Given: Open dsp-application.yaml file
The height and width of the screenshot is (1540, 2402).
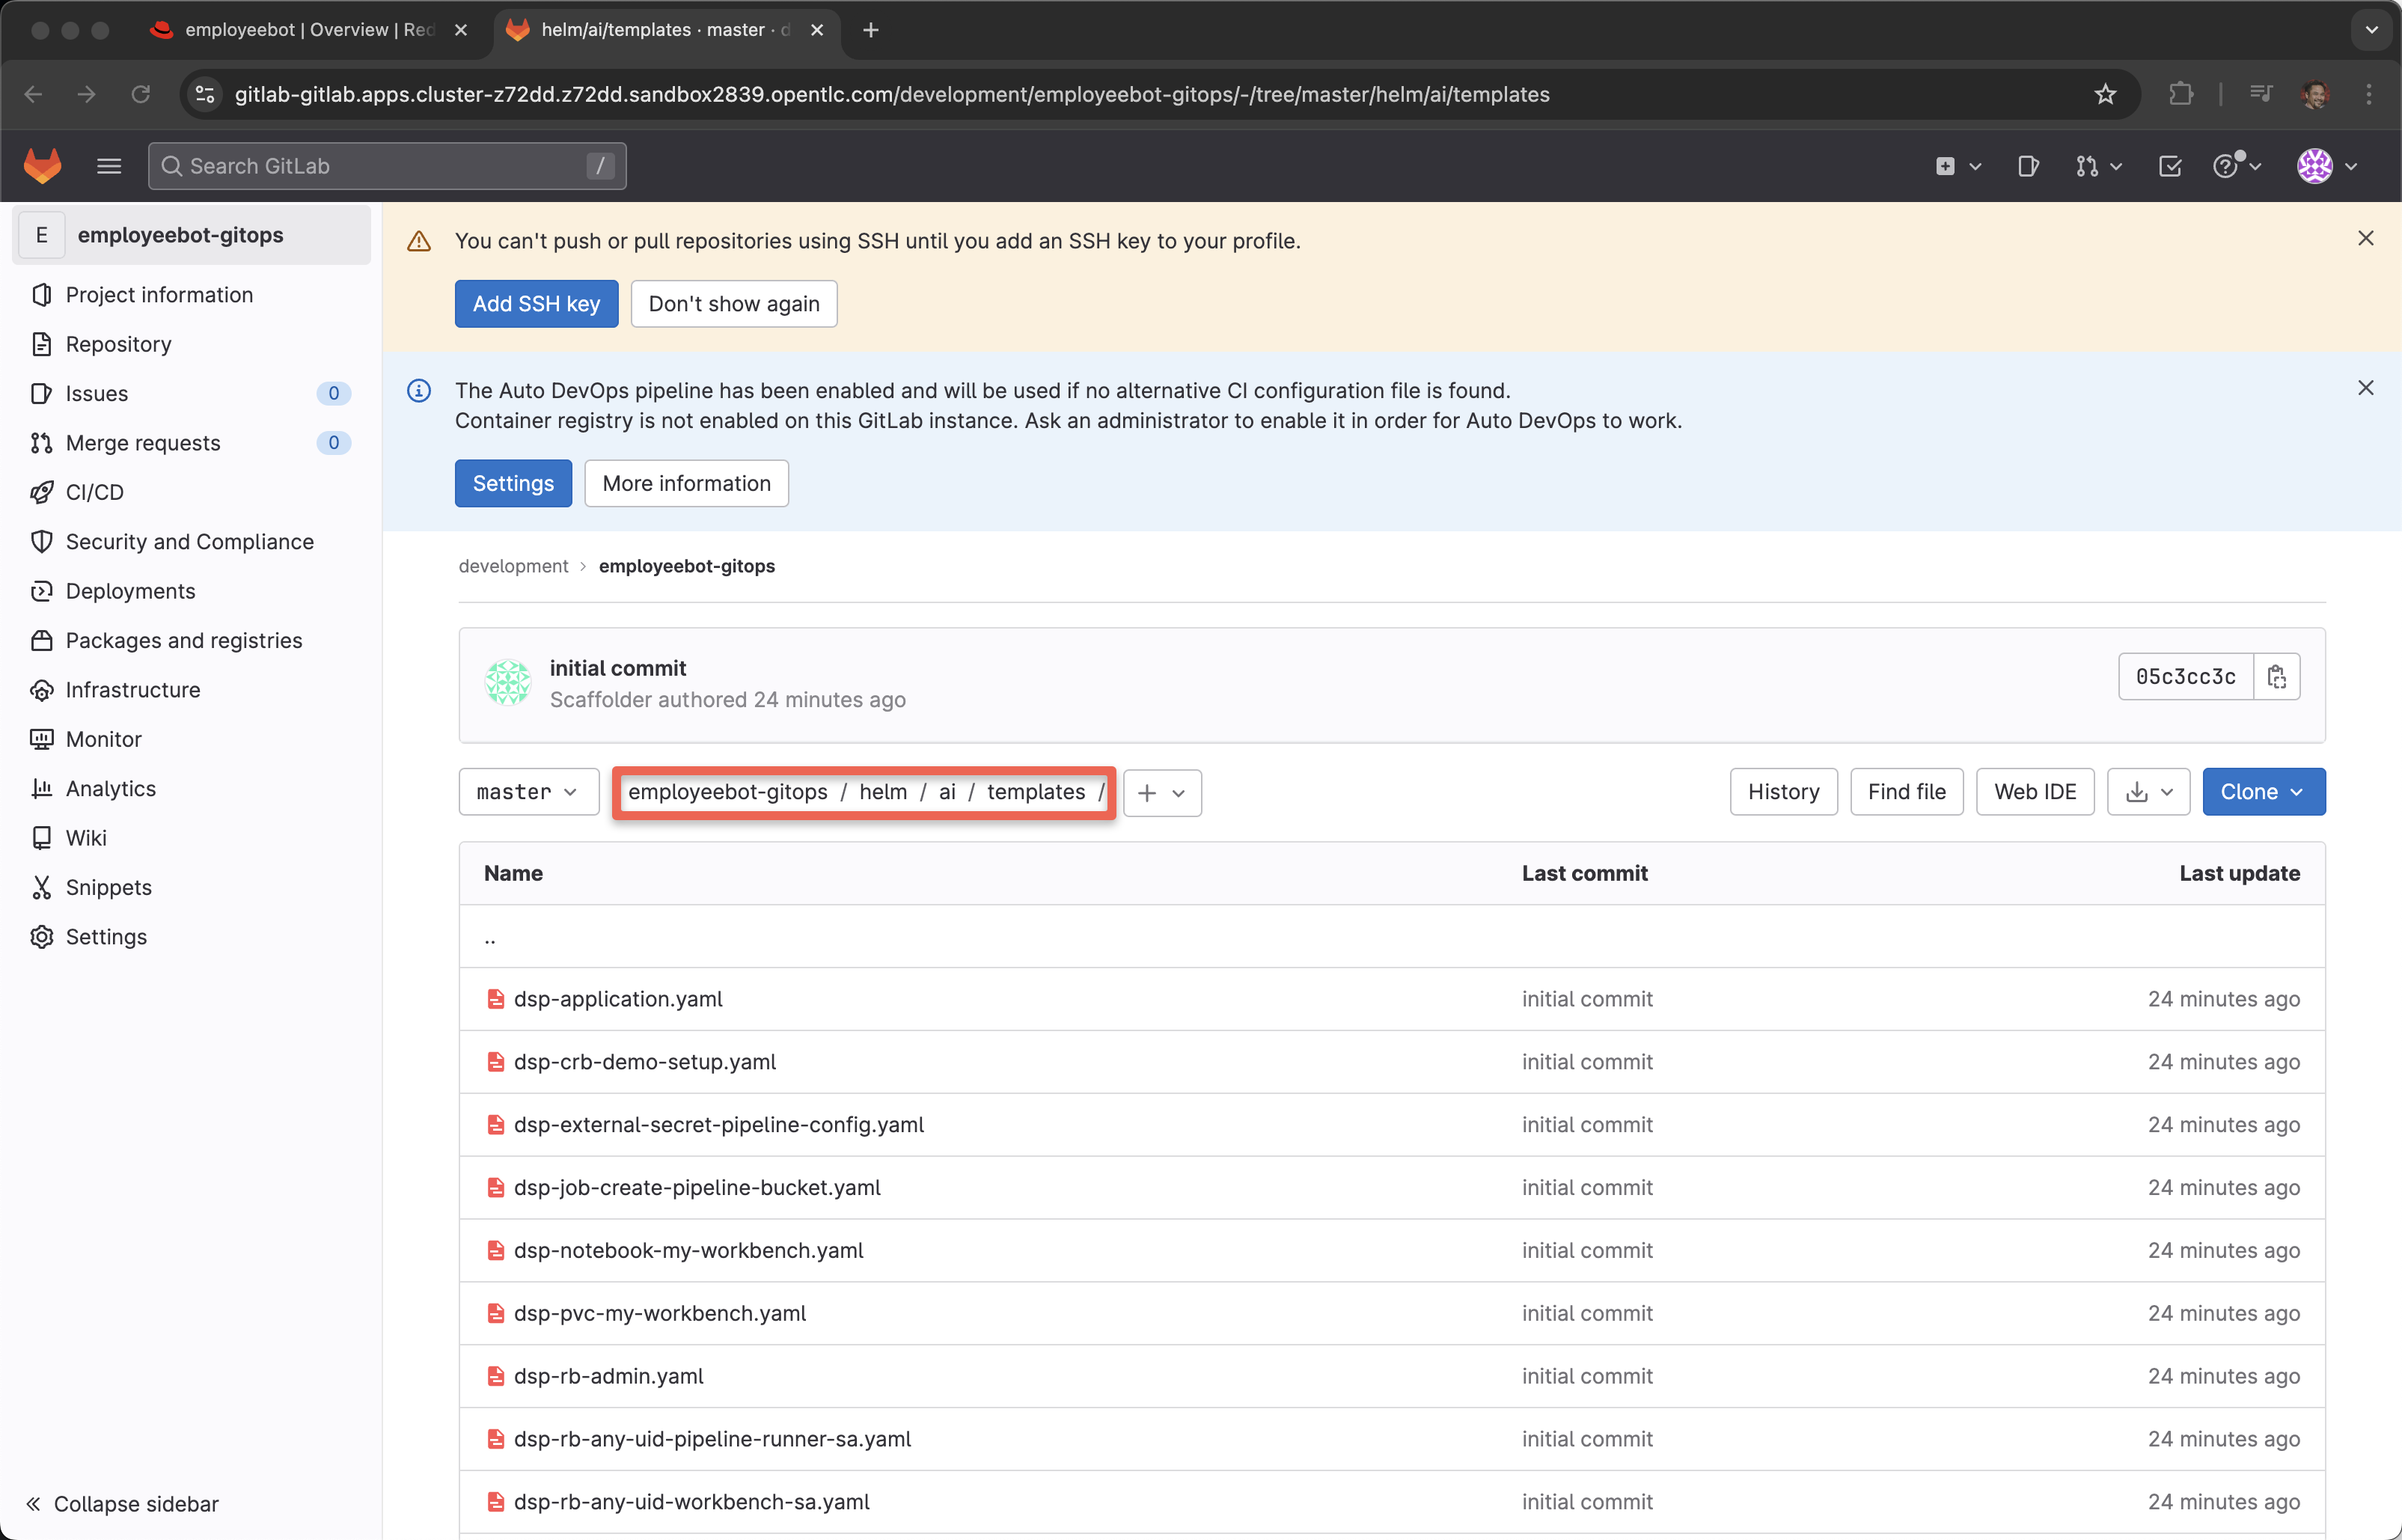Looking at the screenshot, I should click(617, 999).
